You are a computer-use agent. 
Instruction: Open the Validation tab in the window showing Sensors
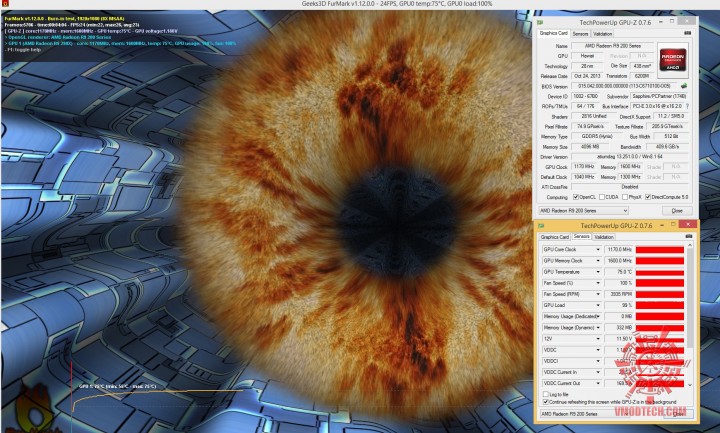coord(604,237)
